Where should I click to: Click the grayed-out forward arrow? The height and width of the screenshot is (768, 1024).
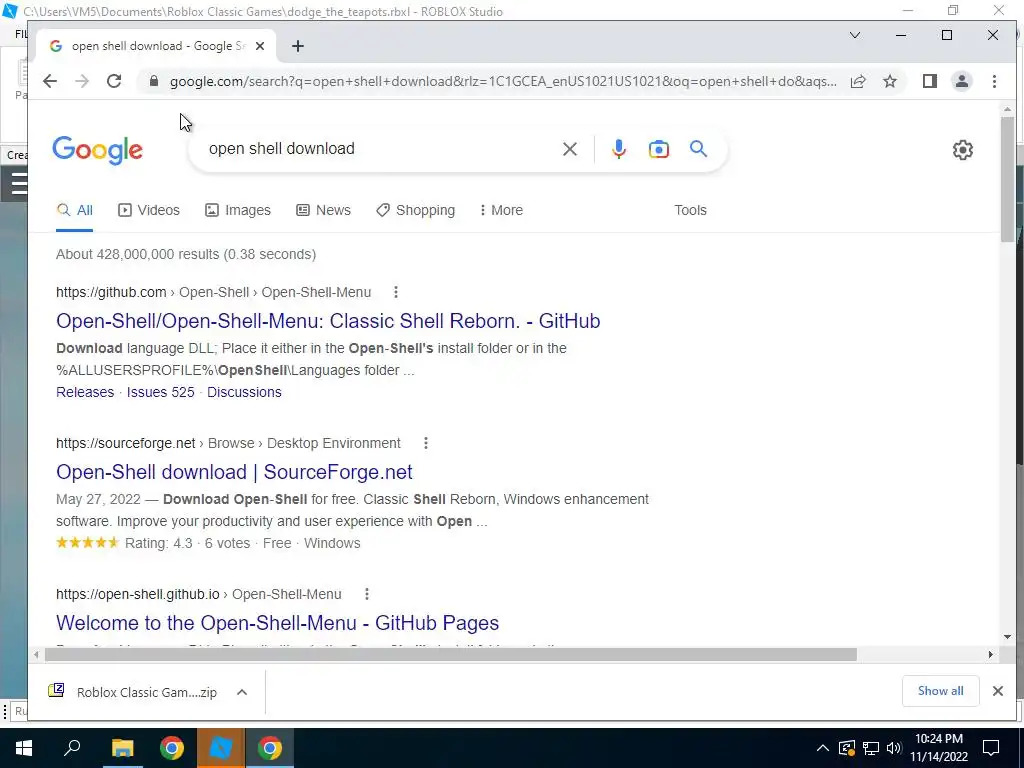pos(82,81)
